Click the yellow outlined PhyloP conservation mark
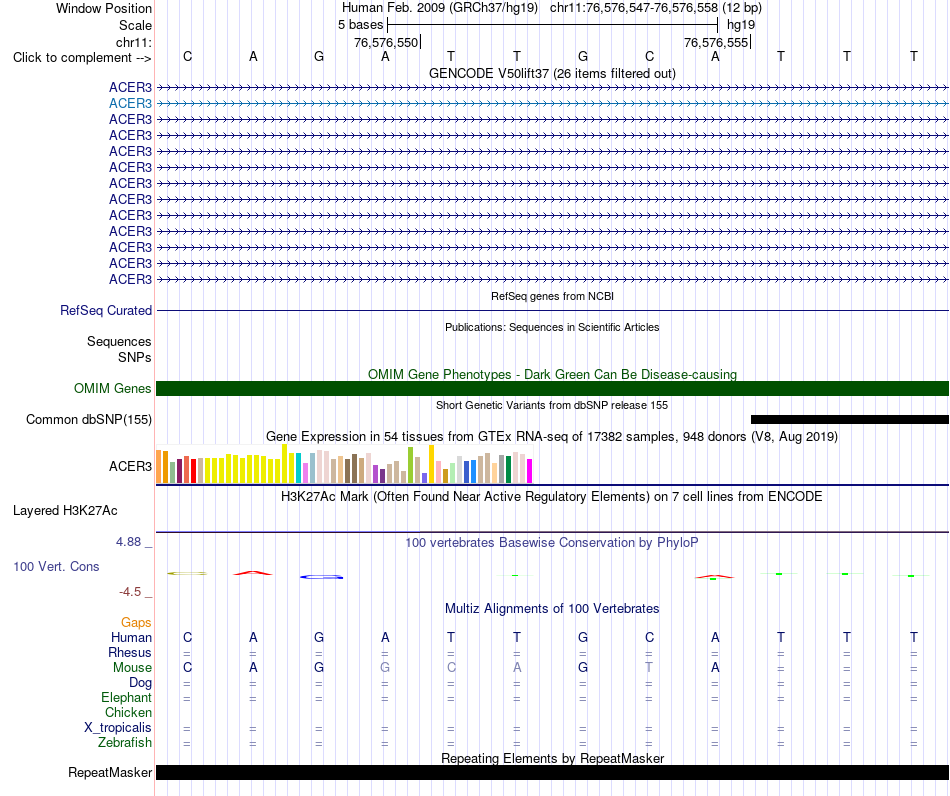The width and height of the screenshot is (950, 796). (x=187, y=573)
